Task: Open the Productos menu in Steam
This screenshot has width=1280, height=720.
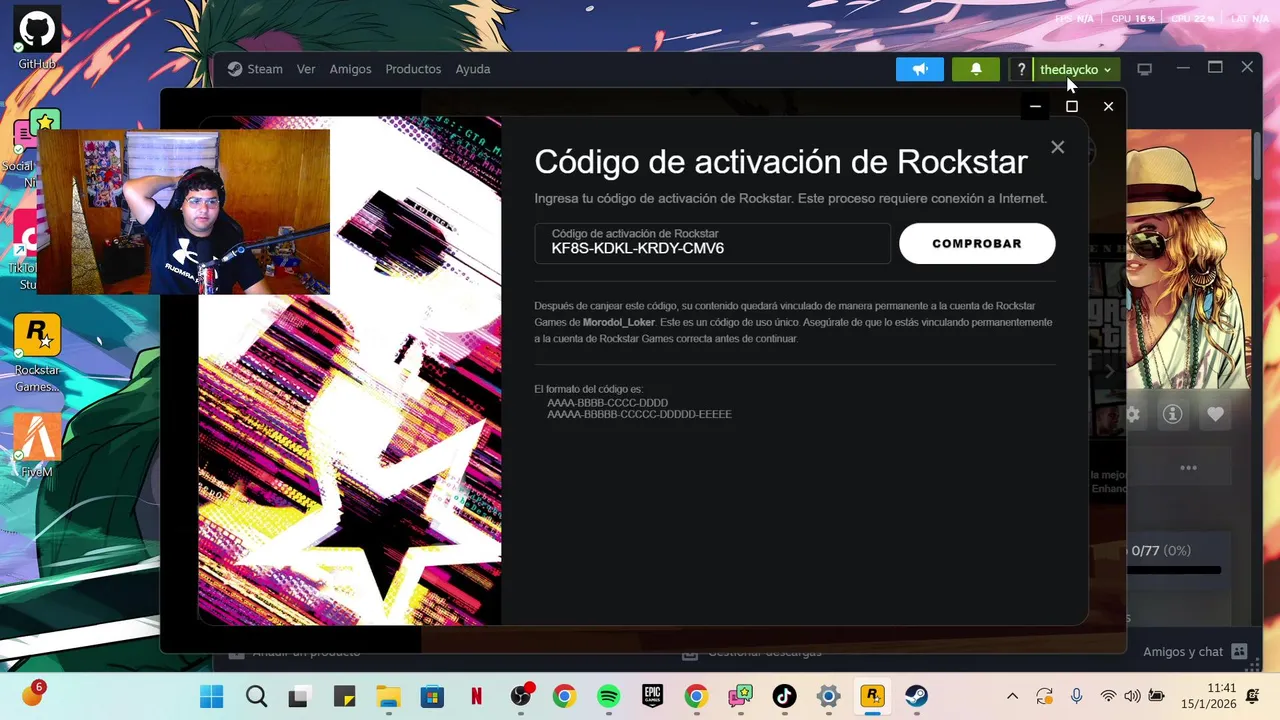Action: point(413,69)
